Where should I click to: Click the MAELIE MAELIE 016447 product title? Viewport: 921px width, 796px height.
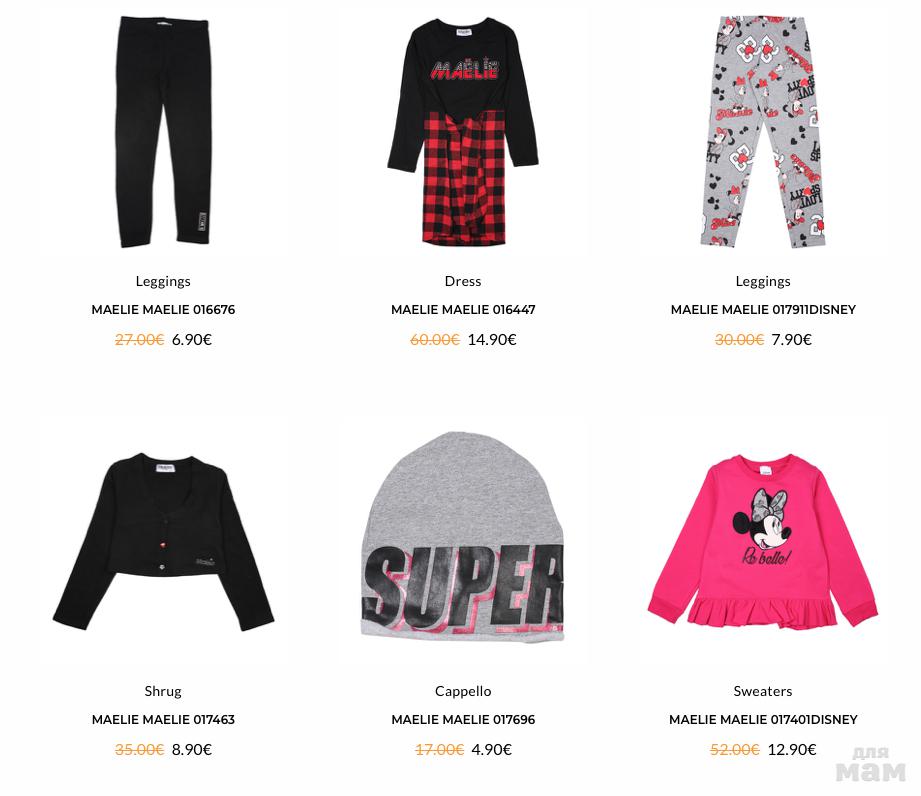pyautogui.click(x=463, y=310)
